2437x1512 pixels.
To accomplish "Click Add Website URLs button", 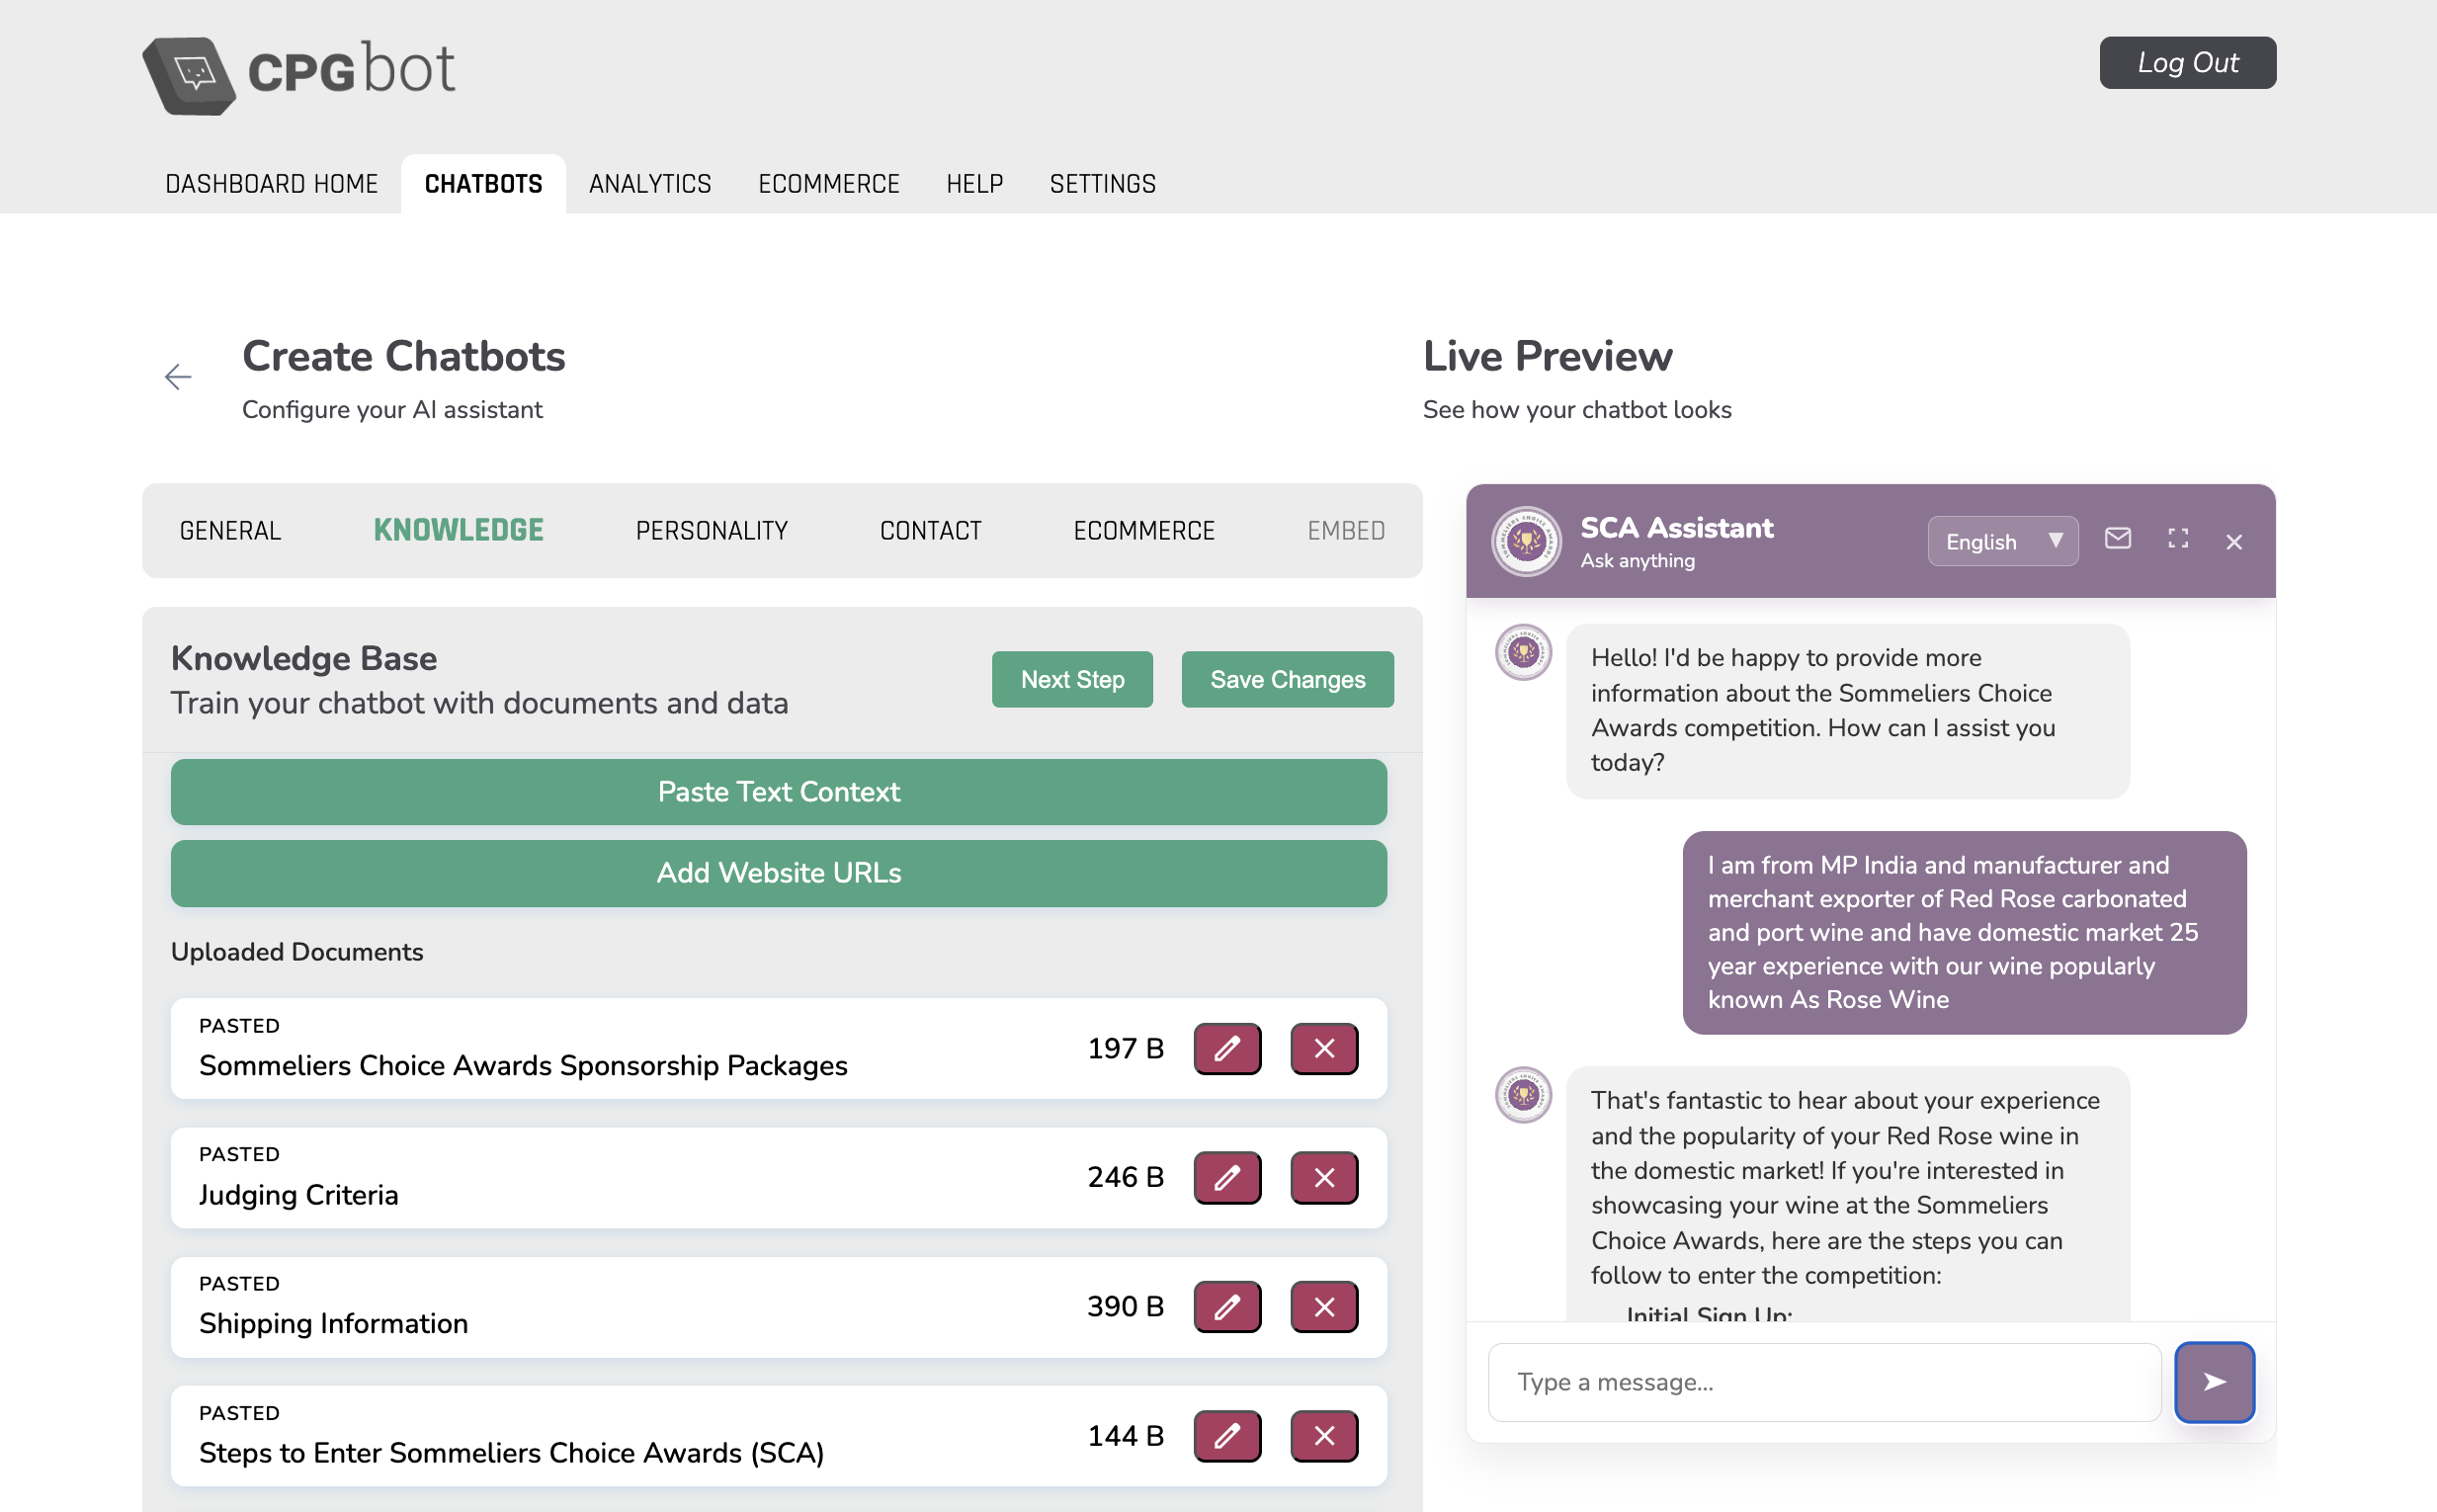I will (x=778, y=872).
